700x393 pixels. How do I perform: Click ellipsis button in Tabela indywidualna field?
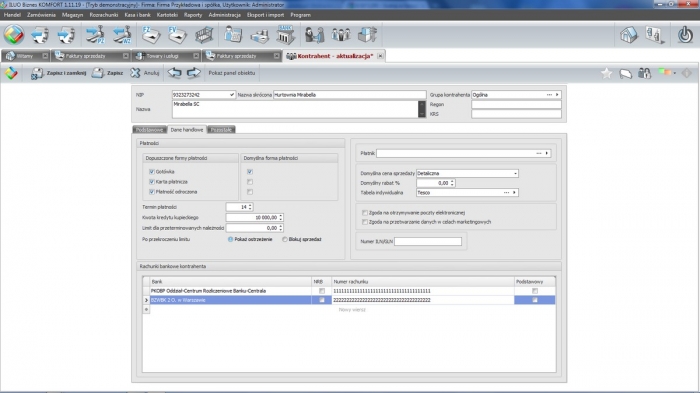[x=506, y=192]
